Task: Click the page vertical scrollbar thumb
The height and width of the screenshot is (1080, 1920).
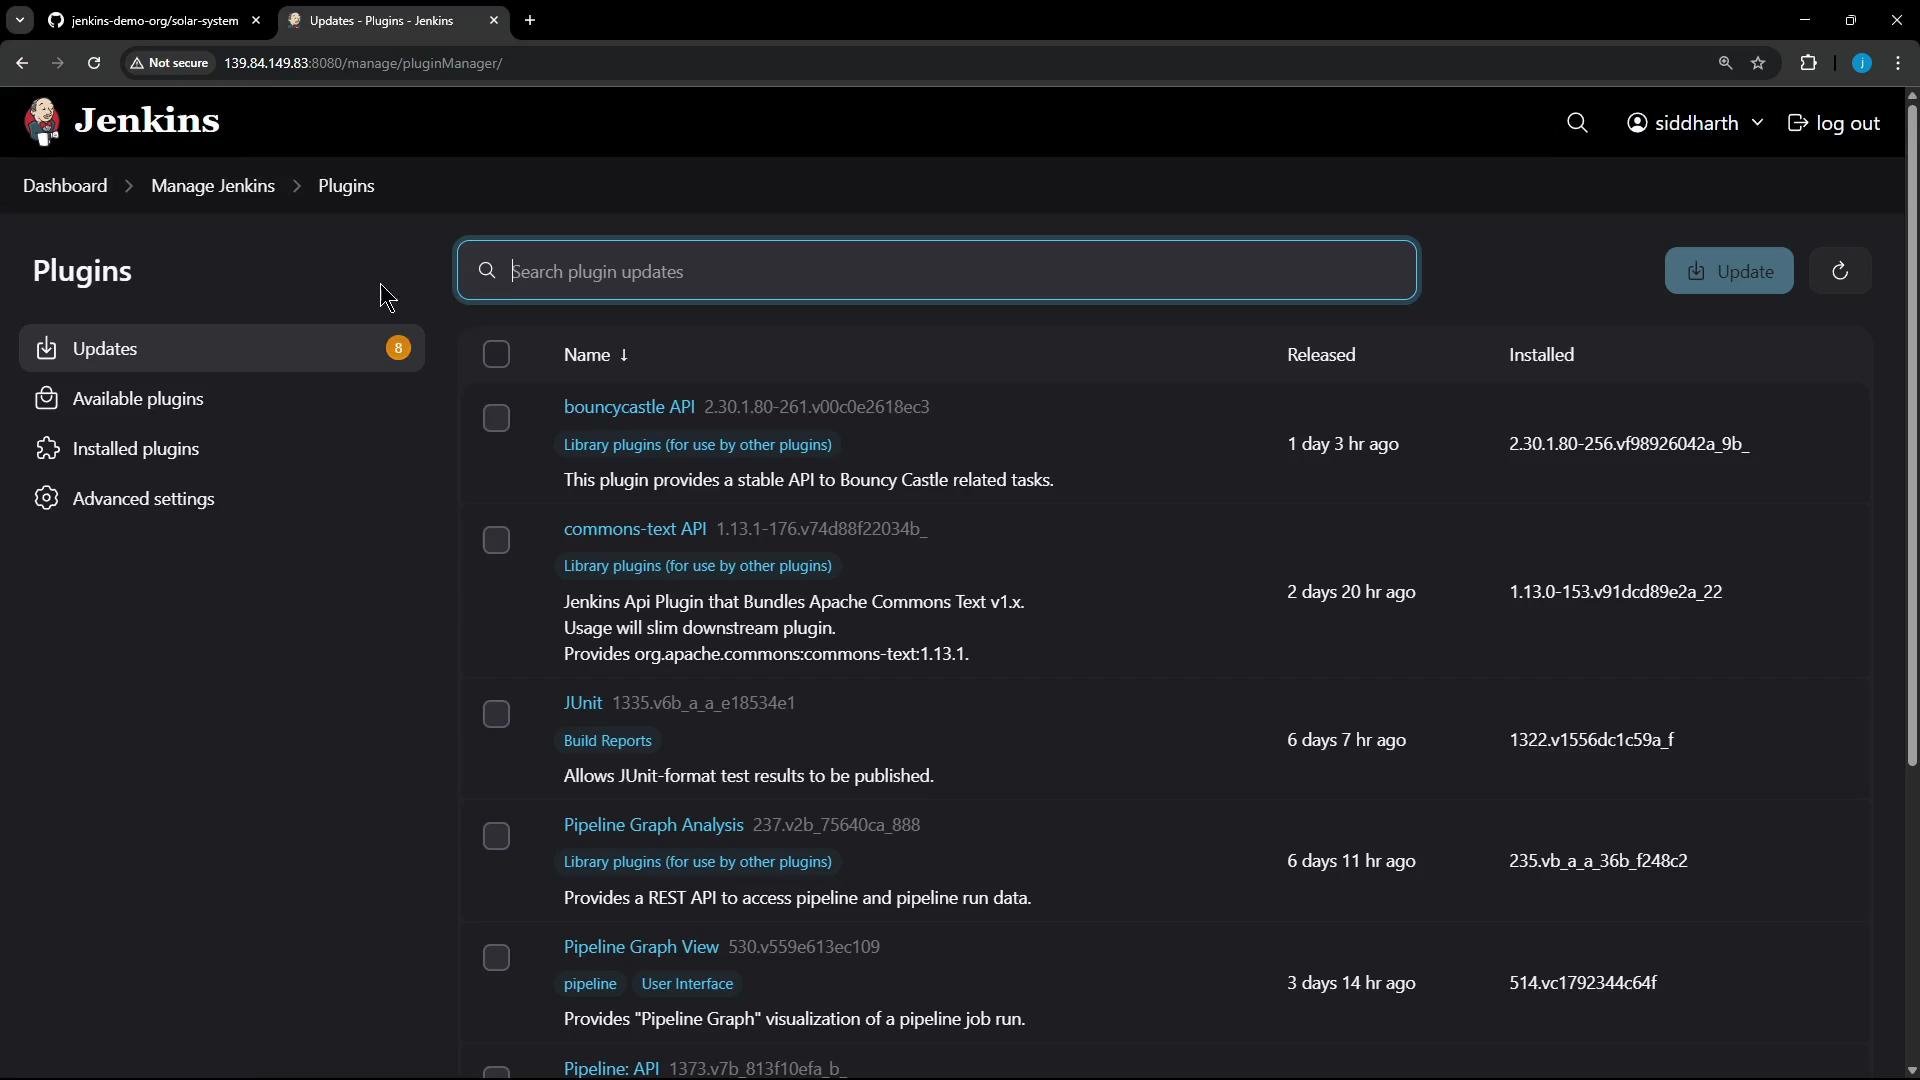Action: coord(1912,435)
